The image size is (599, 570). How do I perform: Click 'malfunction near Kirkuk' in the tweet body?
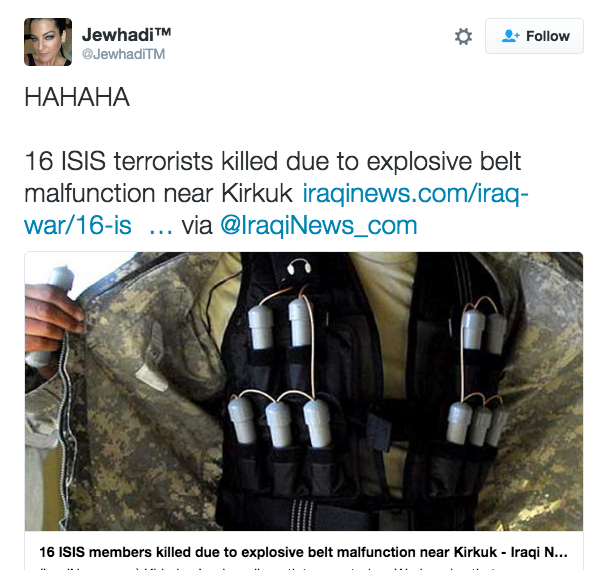click(x=158, y=193)
